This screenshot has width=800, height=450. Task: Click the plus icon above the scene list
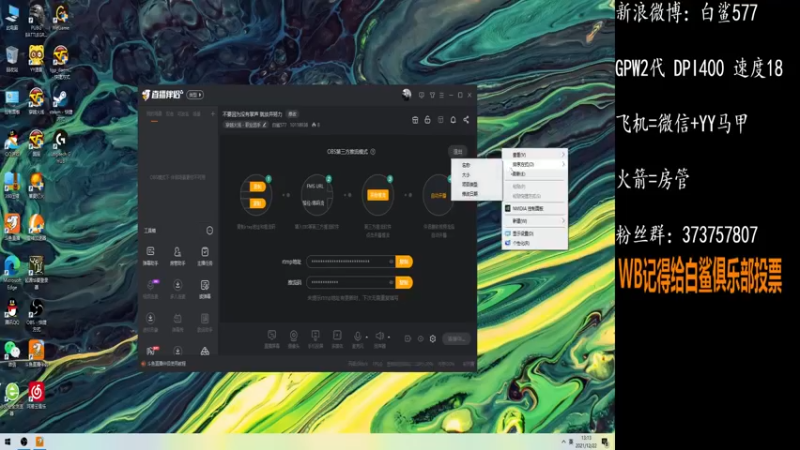tap(213, 114)
